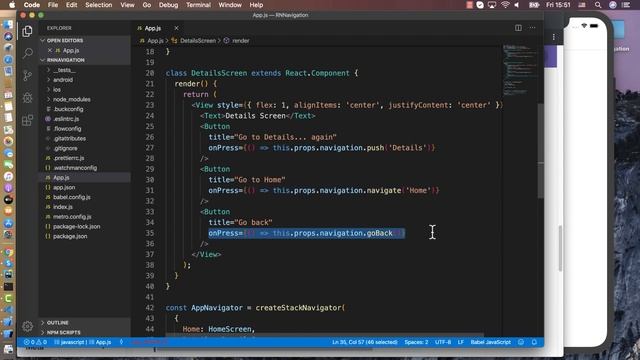
Task: Click the DetailsScreen breadcrumb
Action: (x=198, y=41)
